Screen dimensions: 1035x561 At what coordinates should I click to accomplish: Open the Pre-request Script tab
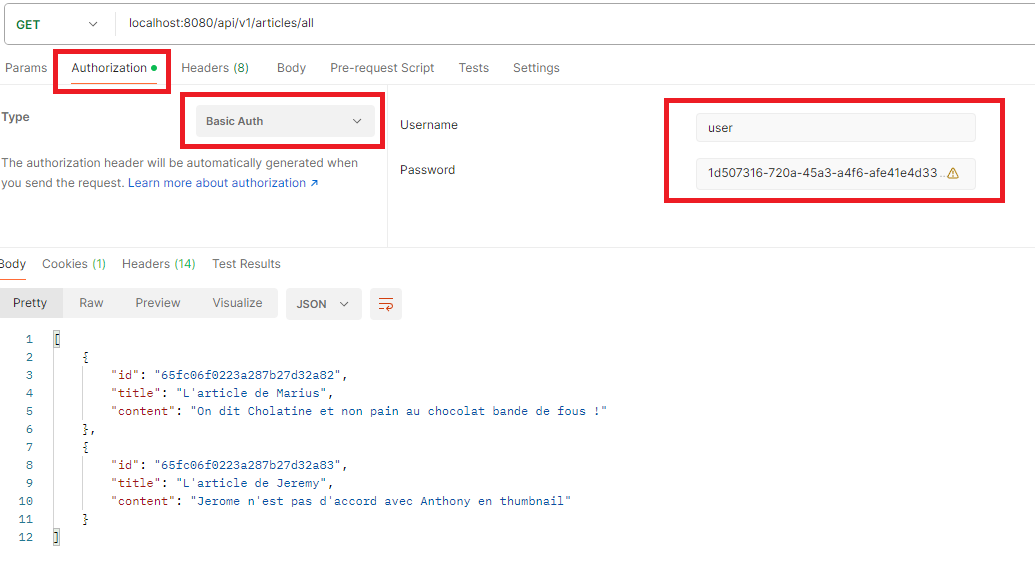pyautogui.click(x=382, y=68)
